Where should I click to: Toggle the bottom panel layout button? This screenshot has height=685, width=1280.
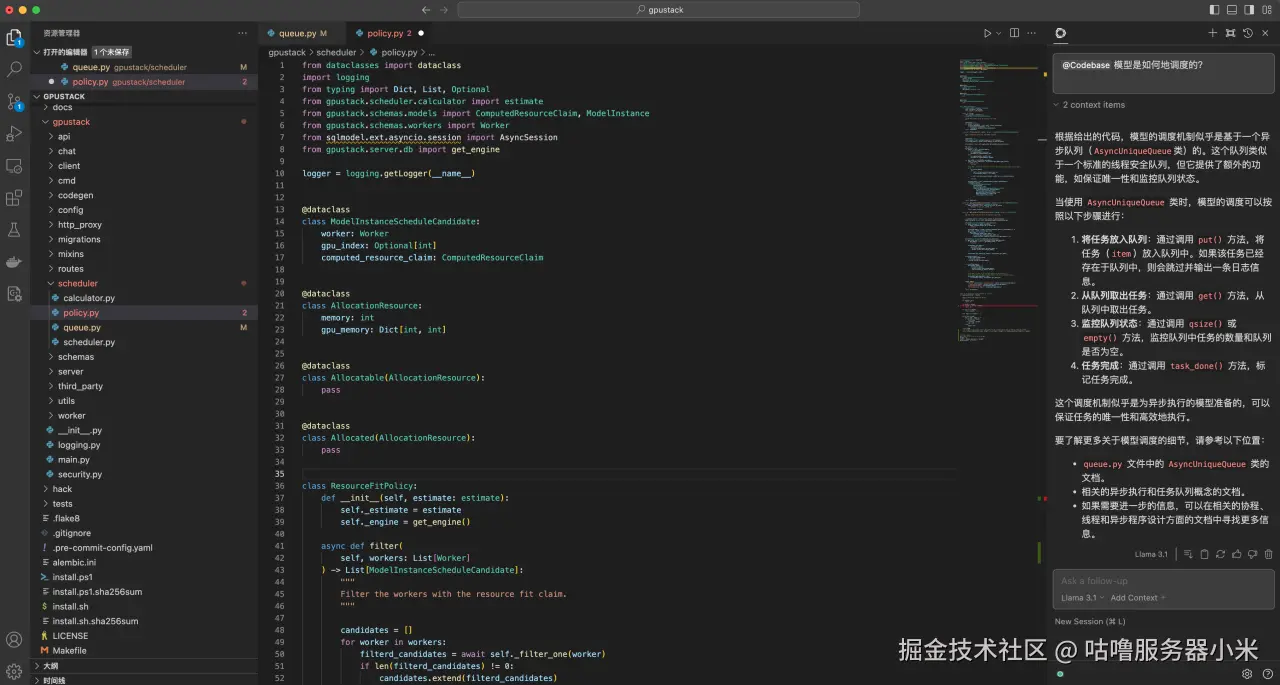tap(1232, 10)
